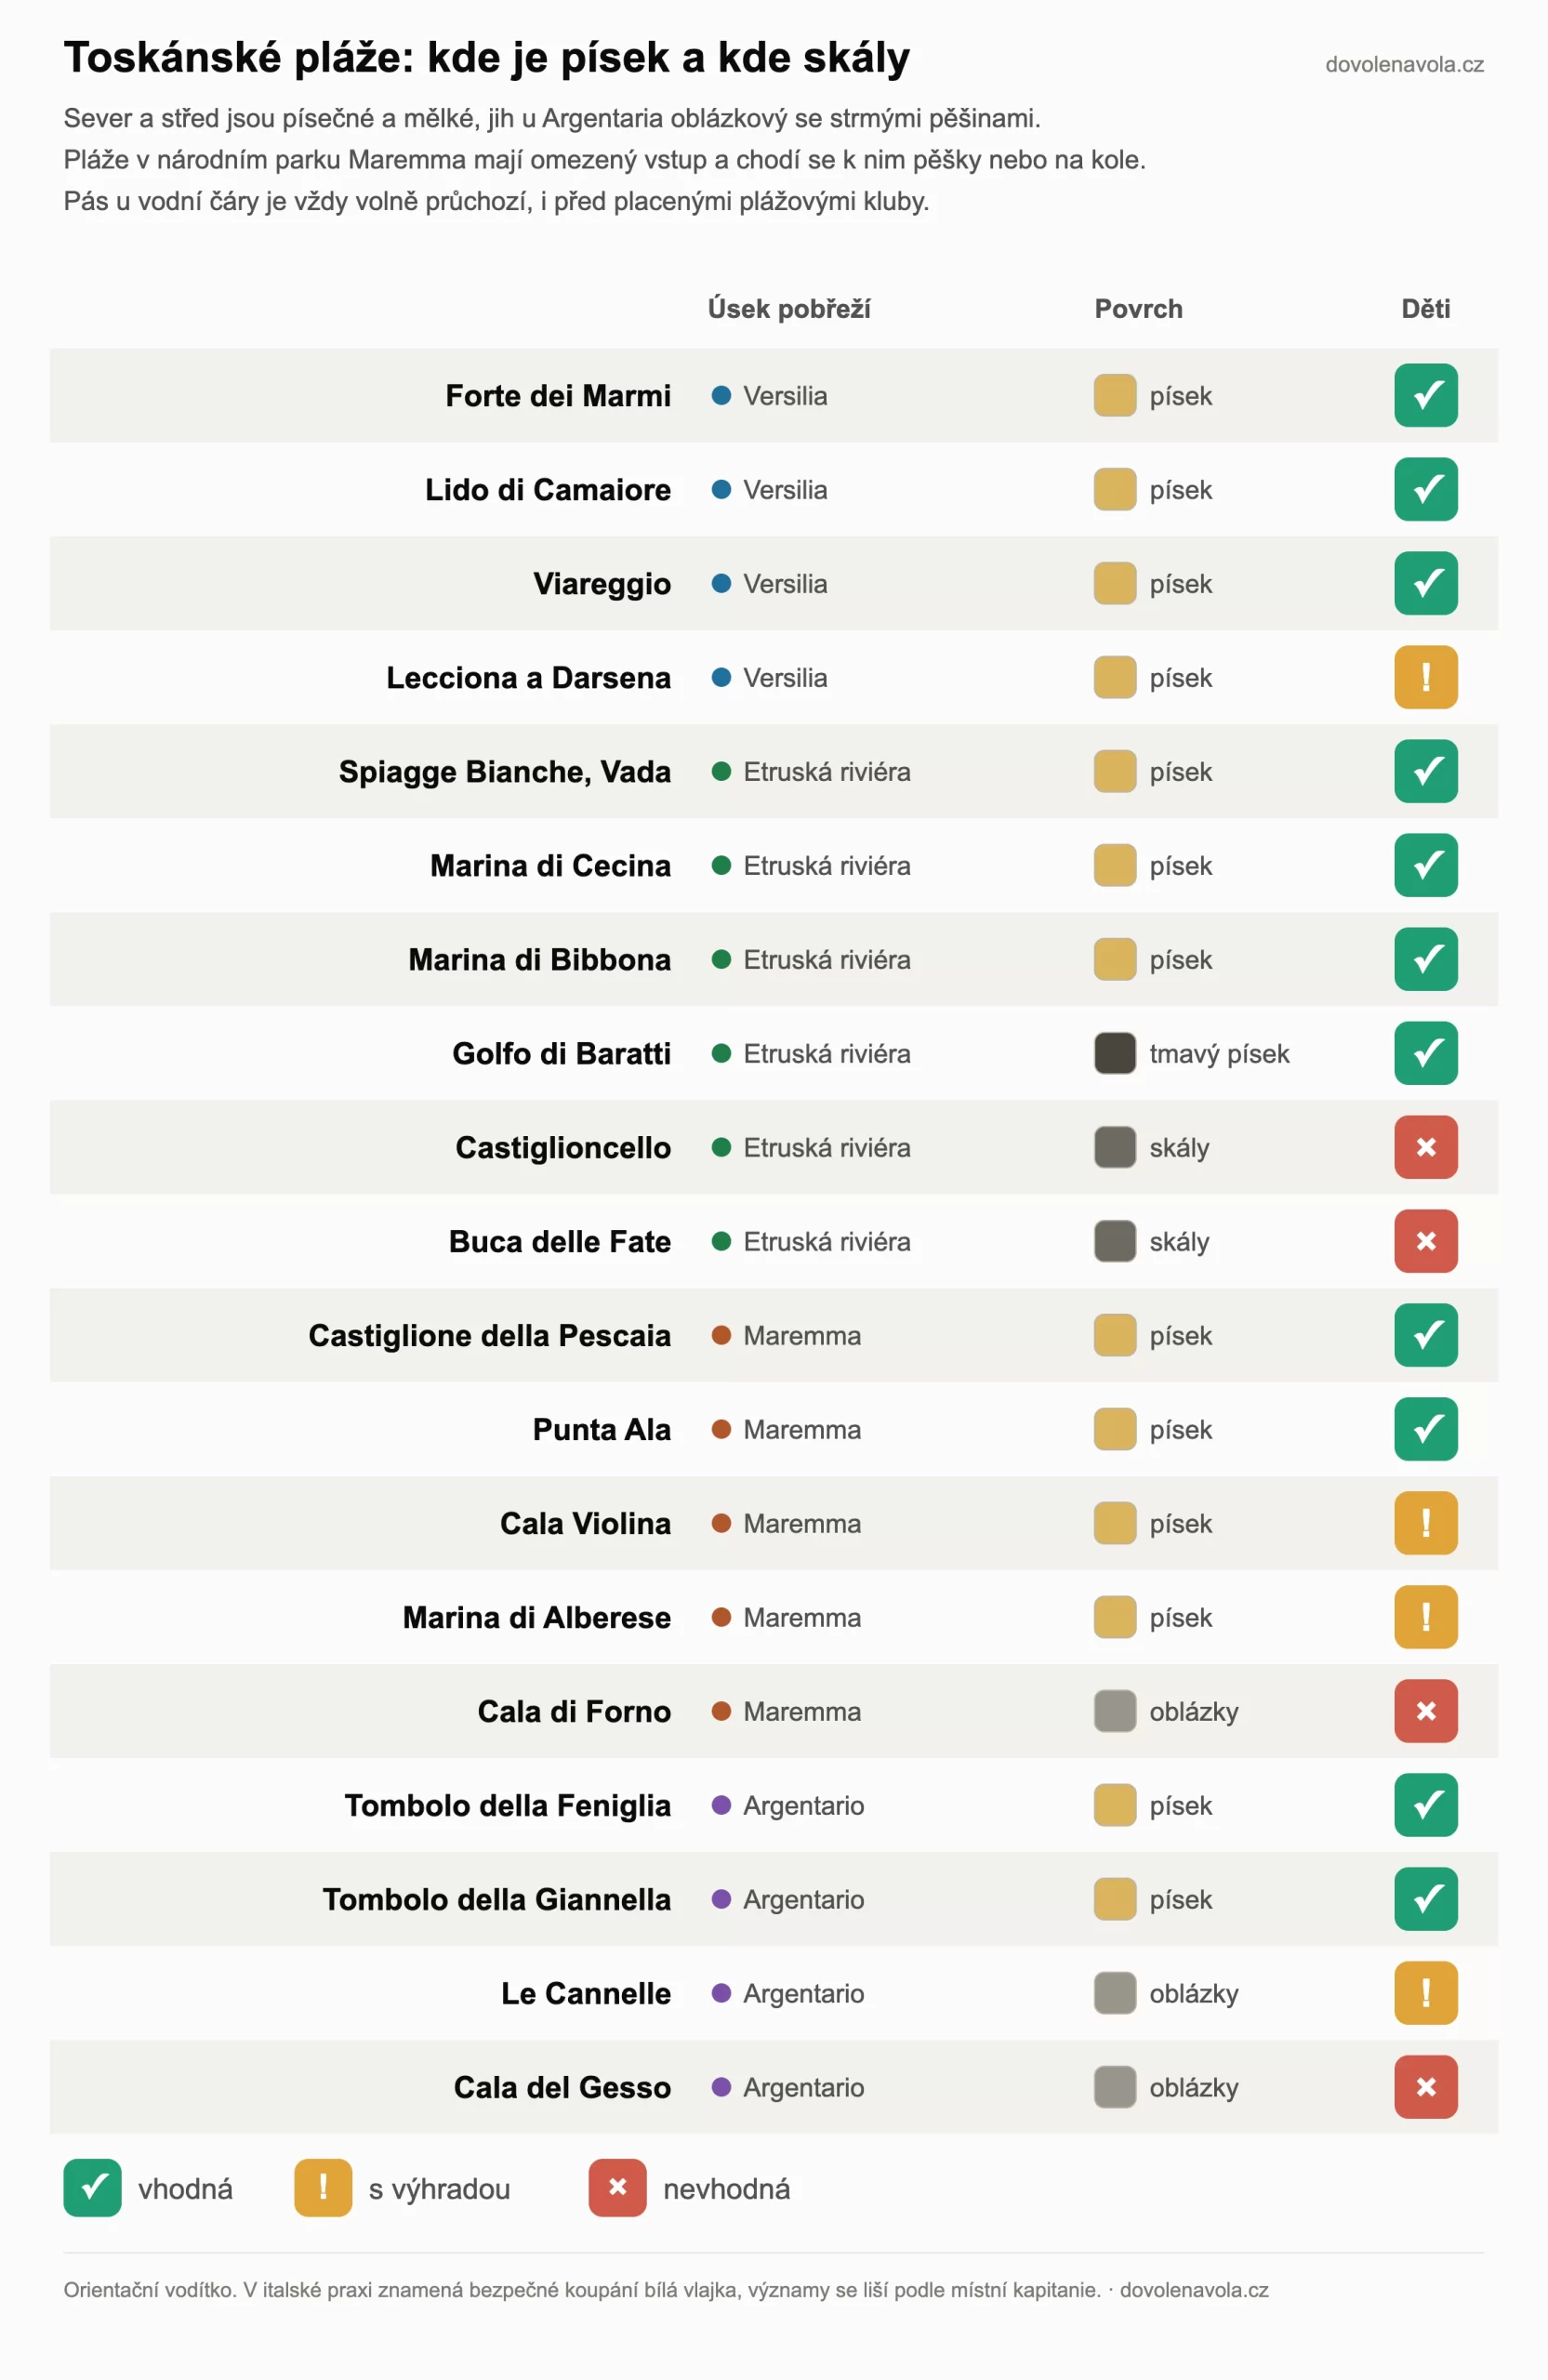This screenshot has width=1548, height=2380.
Task: Click the orange warning icon for Lecciona a Darsena
Action: click(1426, 677)
